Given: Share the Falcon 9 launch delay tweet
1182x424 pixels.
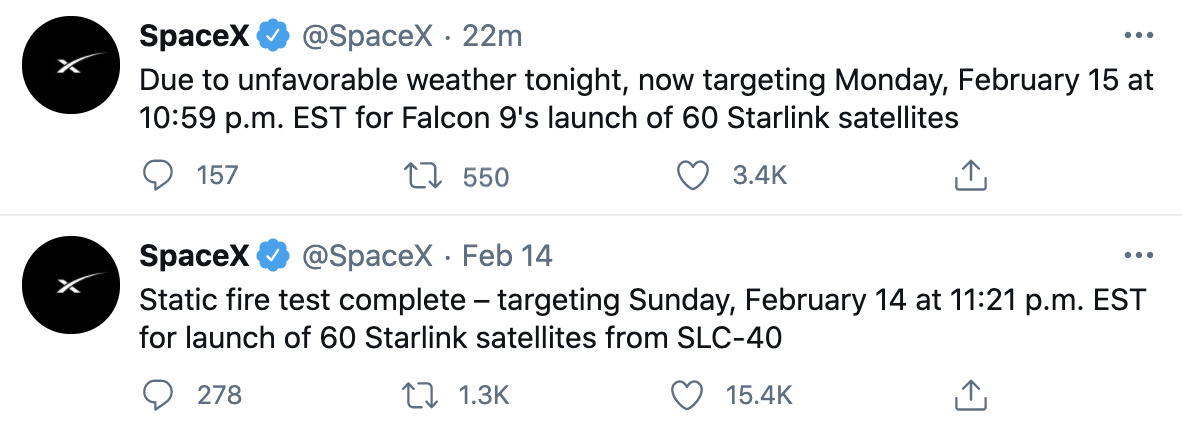Looking at the screenshot, I should [971, 177].
